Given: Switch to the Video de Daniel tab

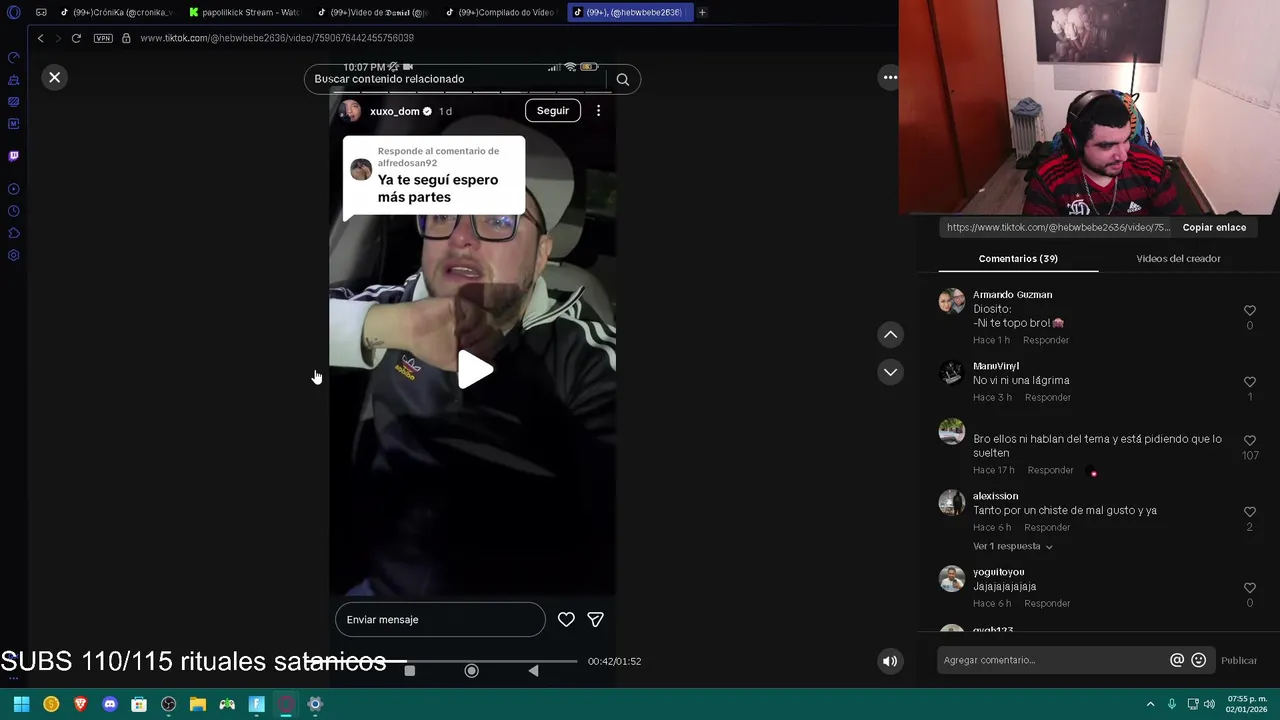Looking at the screenshot, I should point(372,12).
